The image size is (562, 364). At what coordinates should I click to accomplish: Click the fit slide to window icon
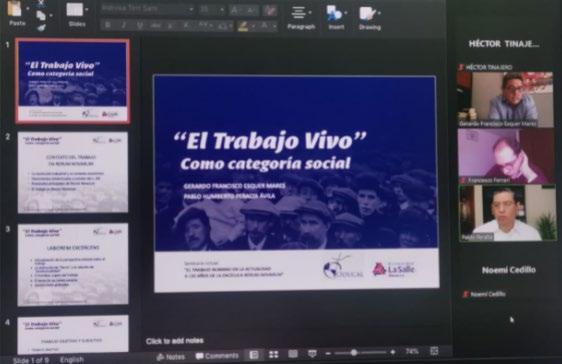pyautogui.click(x=434, y=351)
